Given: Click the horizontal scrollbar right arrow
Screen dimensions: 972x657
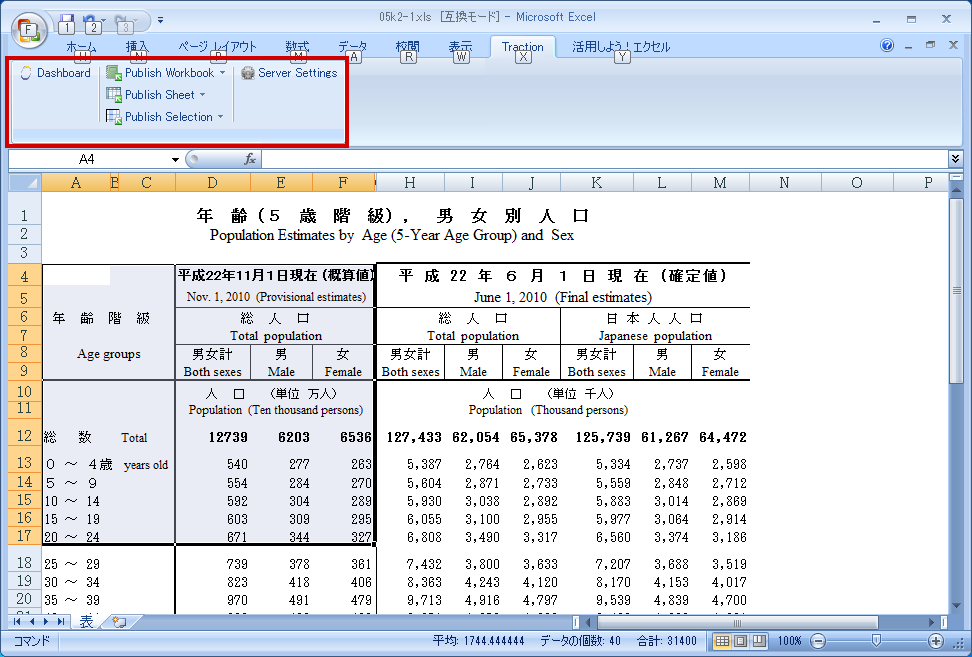Looking at the screenshot, I should coord(932,622).
